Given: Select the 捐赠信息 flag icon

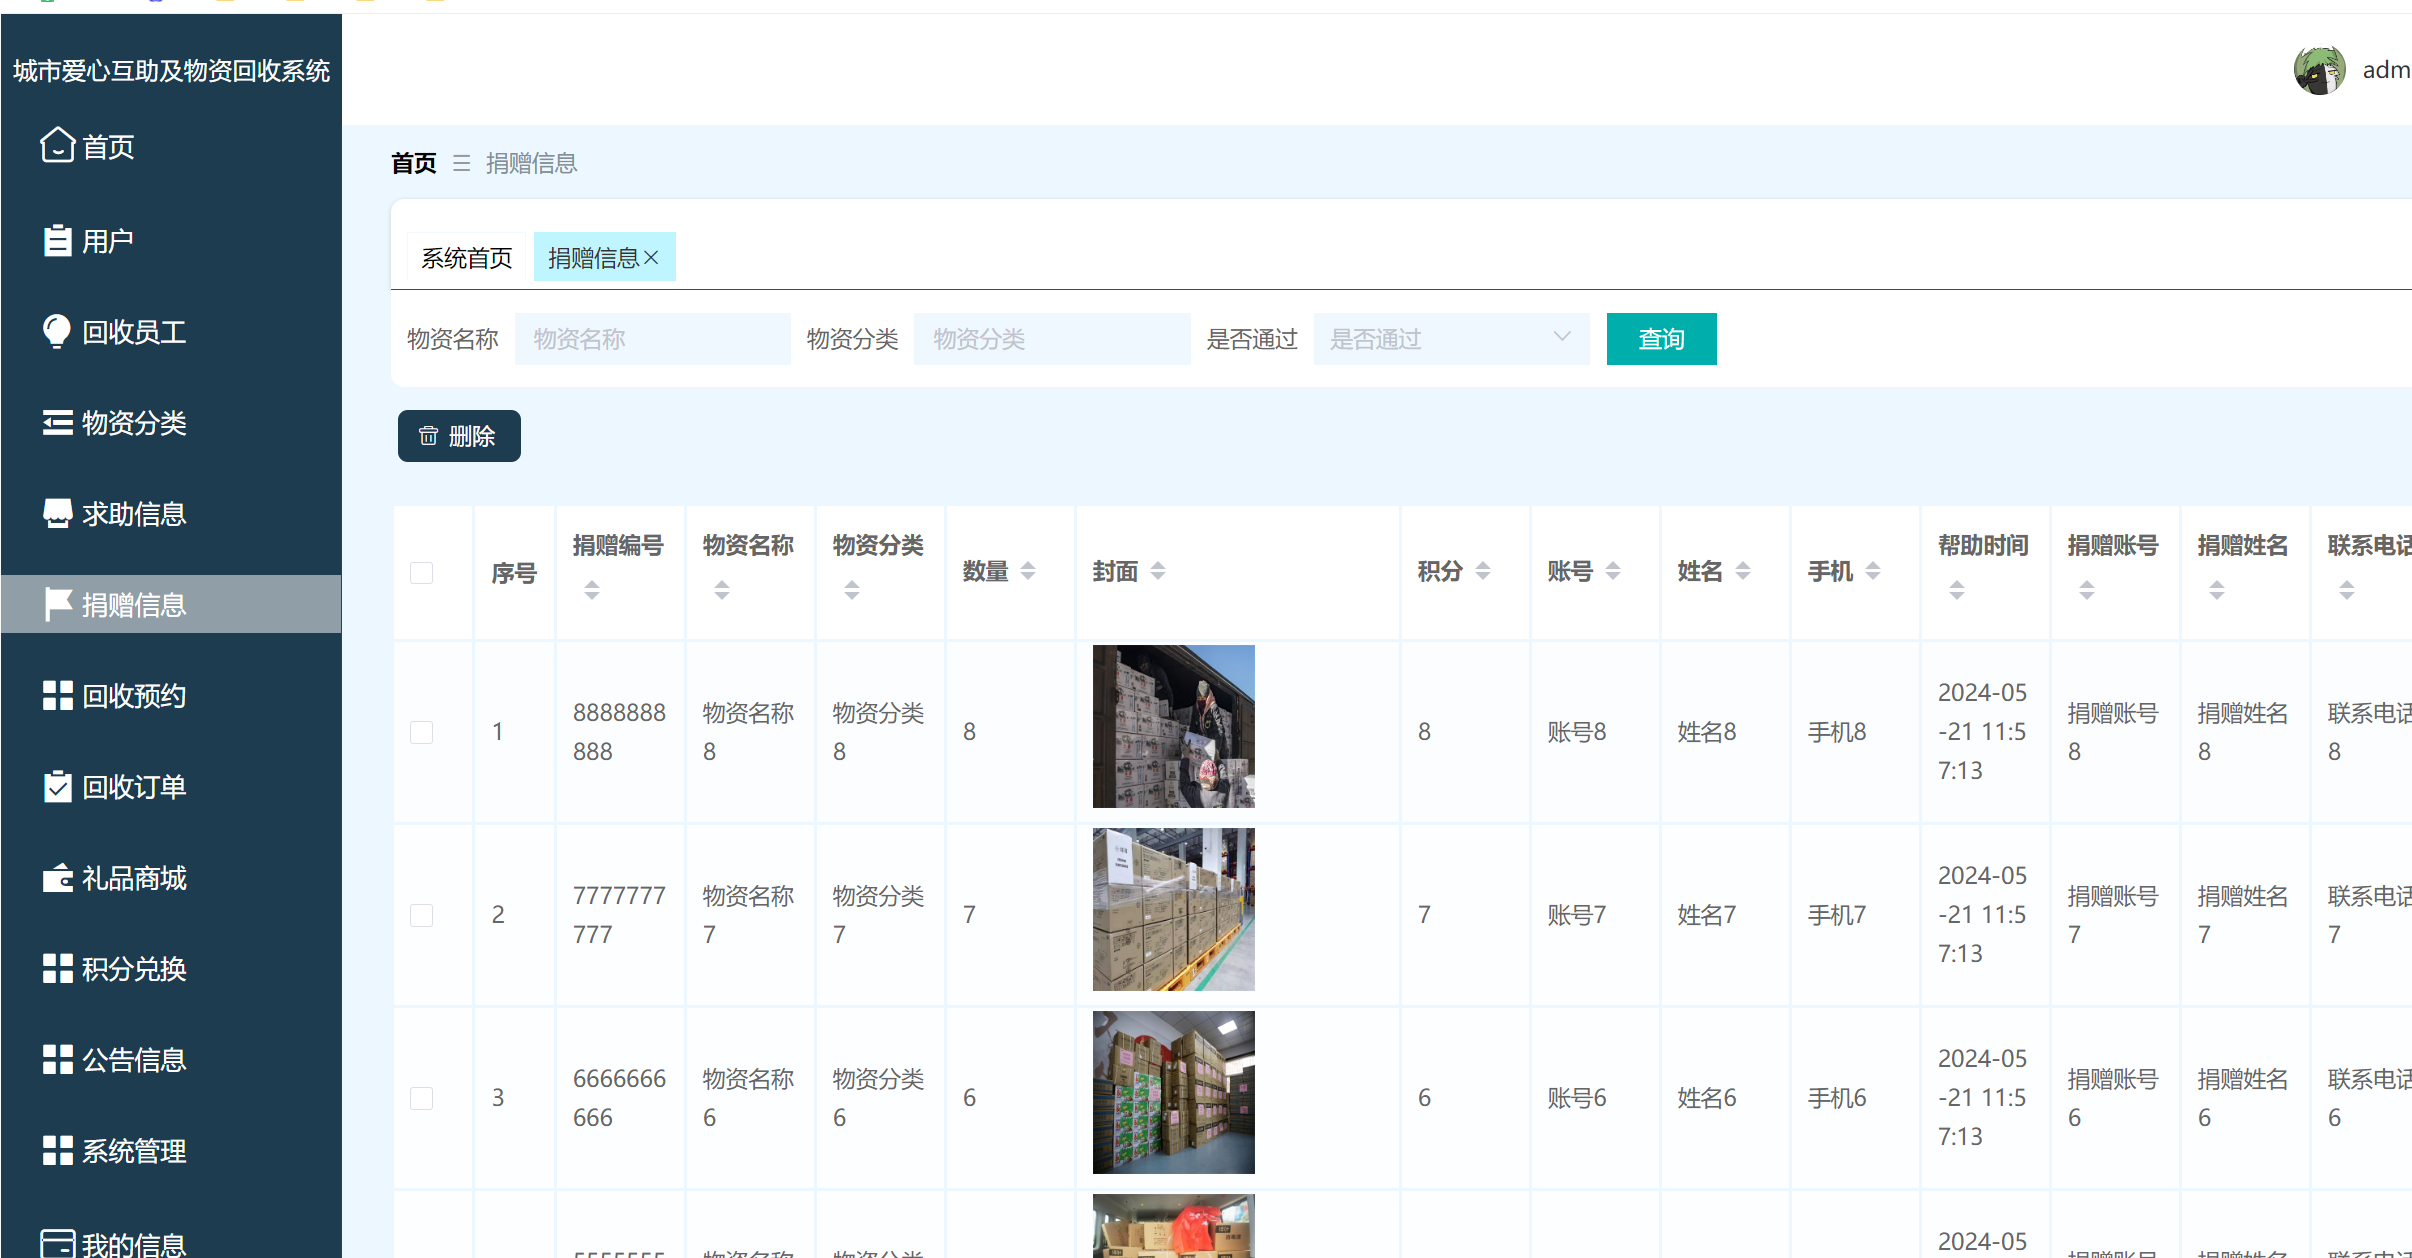Looking at the screenshot, I should tap(57, 604).
